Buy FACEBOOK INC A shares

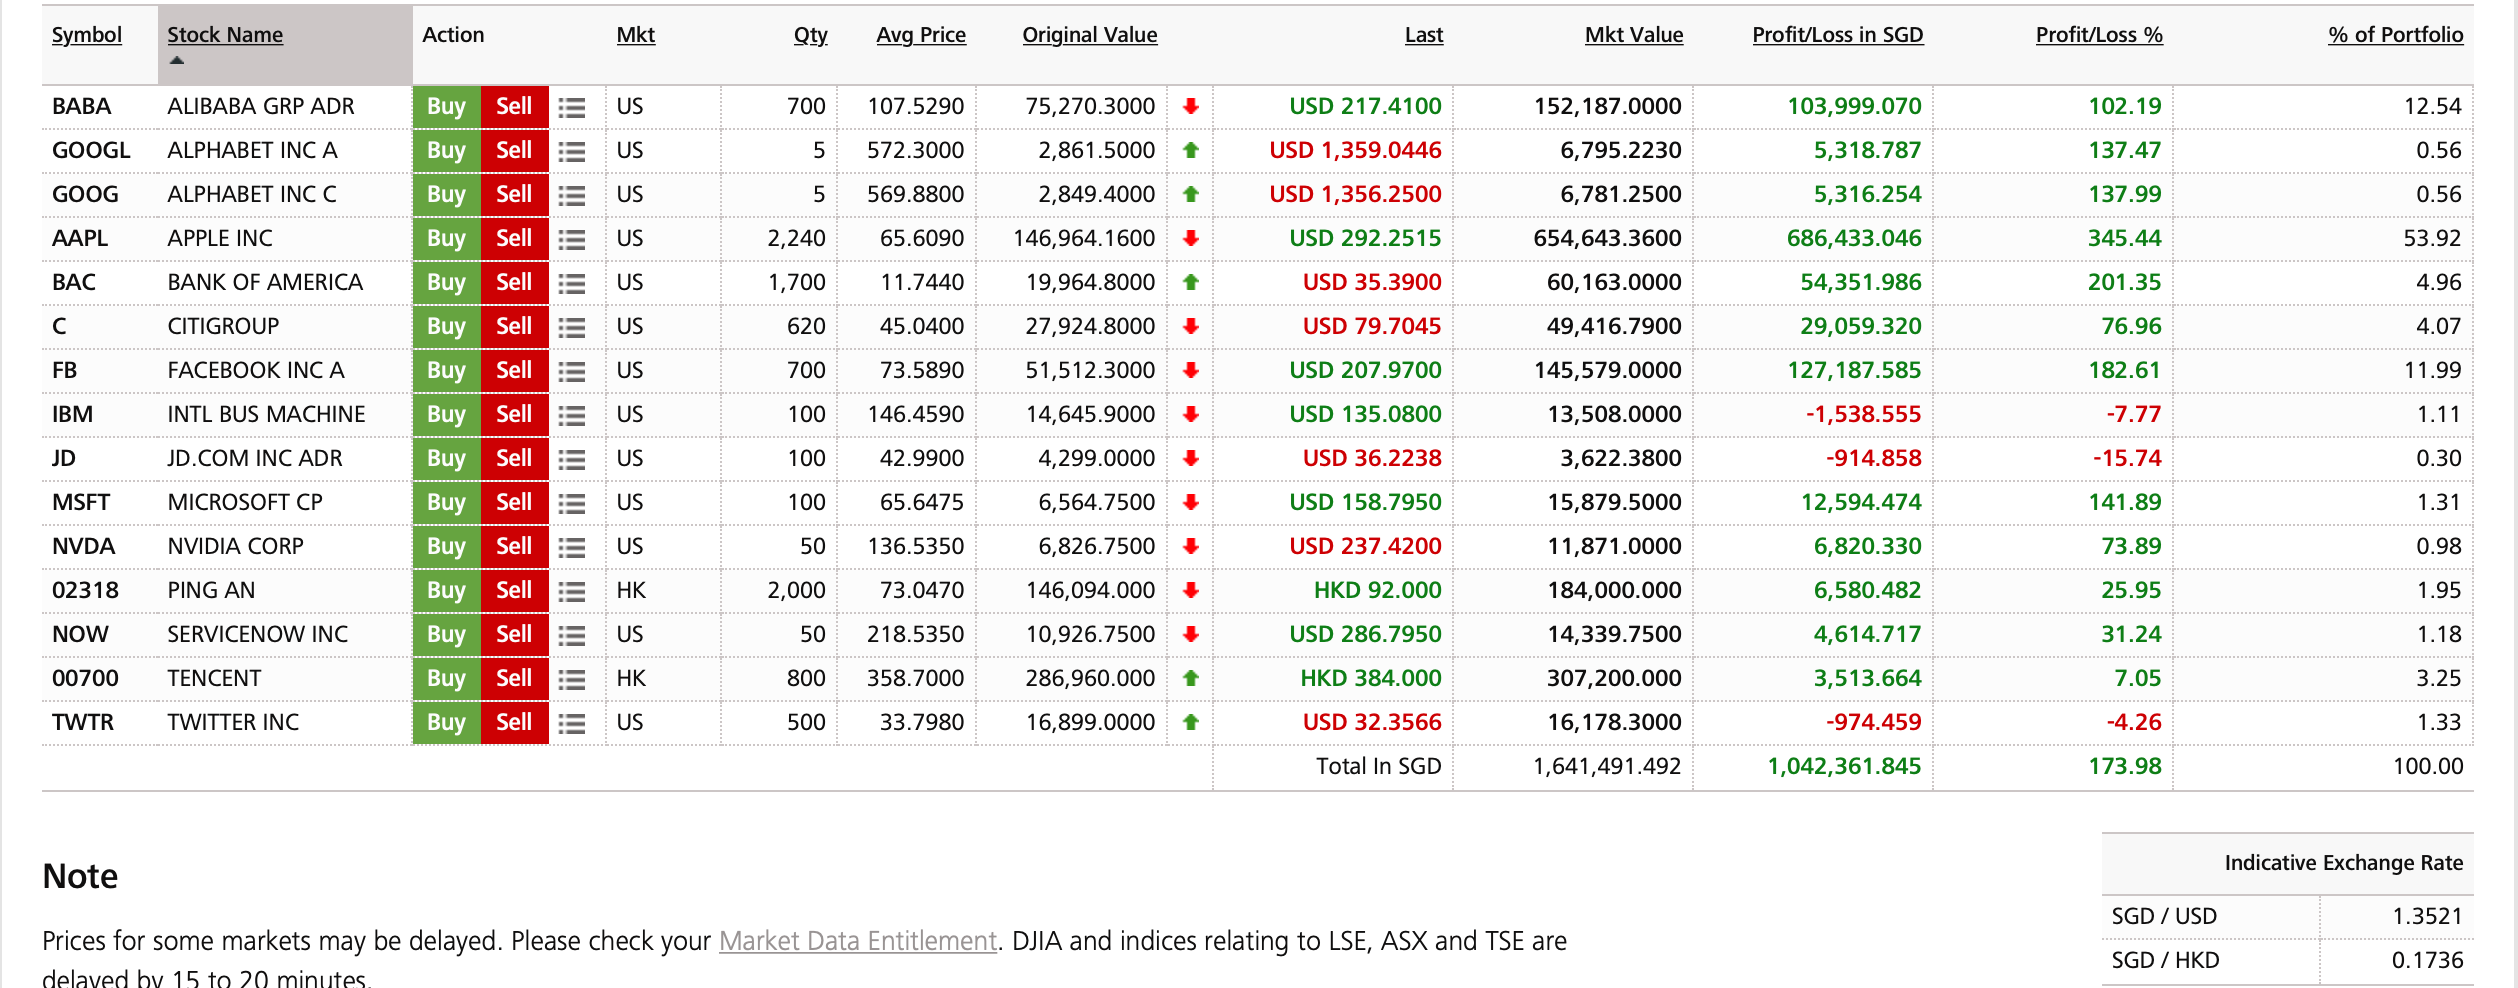point(446,371)
